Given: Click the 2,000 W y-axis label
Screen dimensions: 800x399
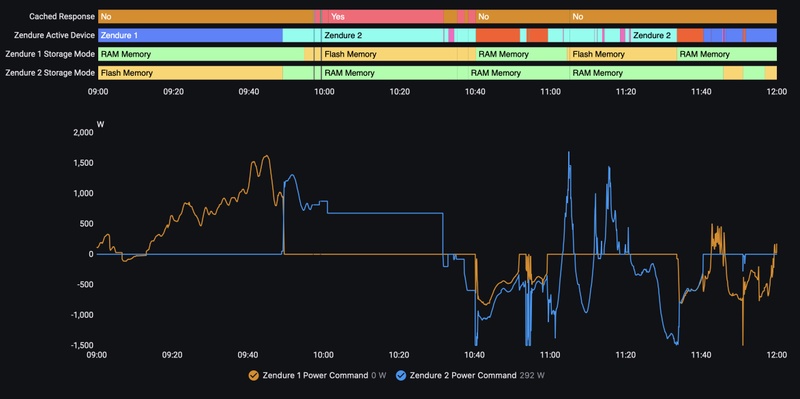Looking at the screenshot, I should coord(84,133).
